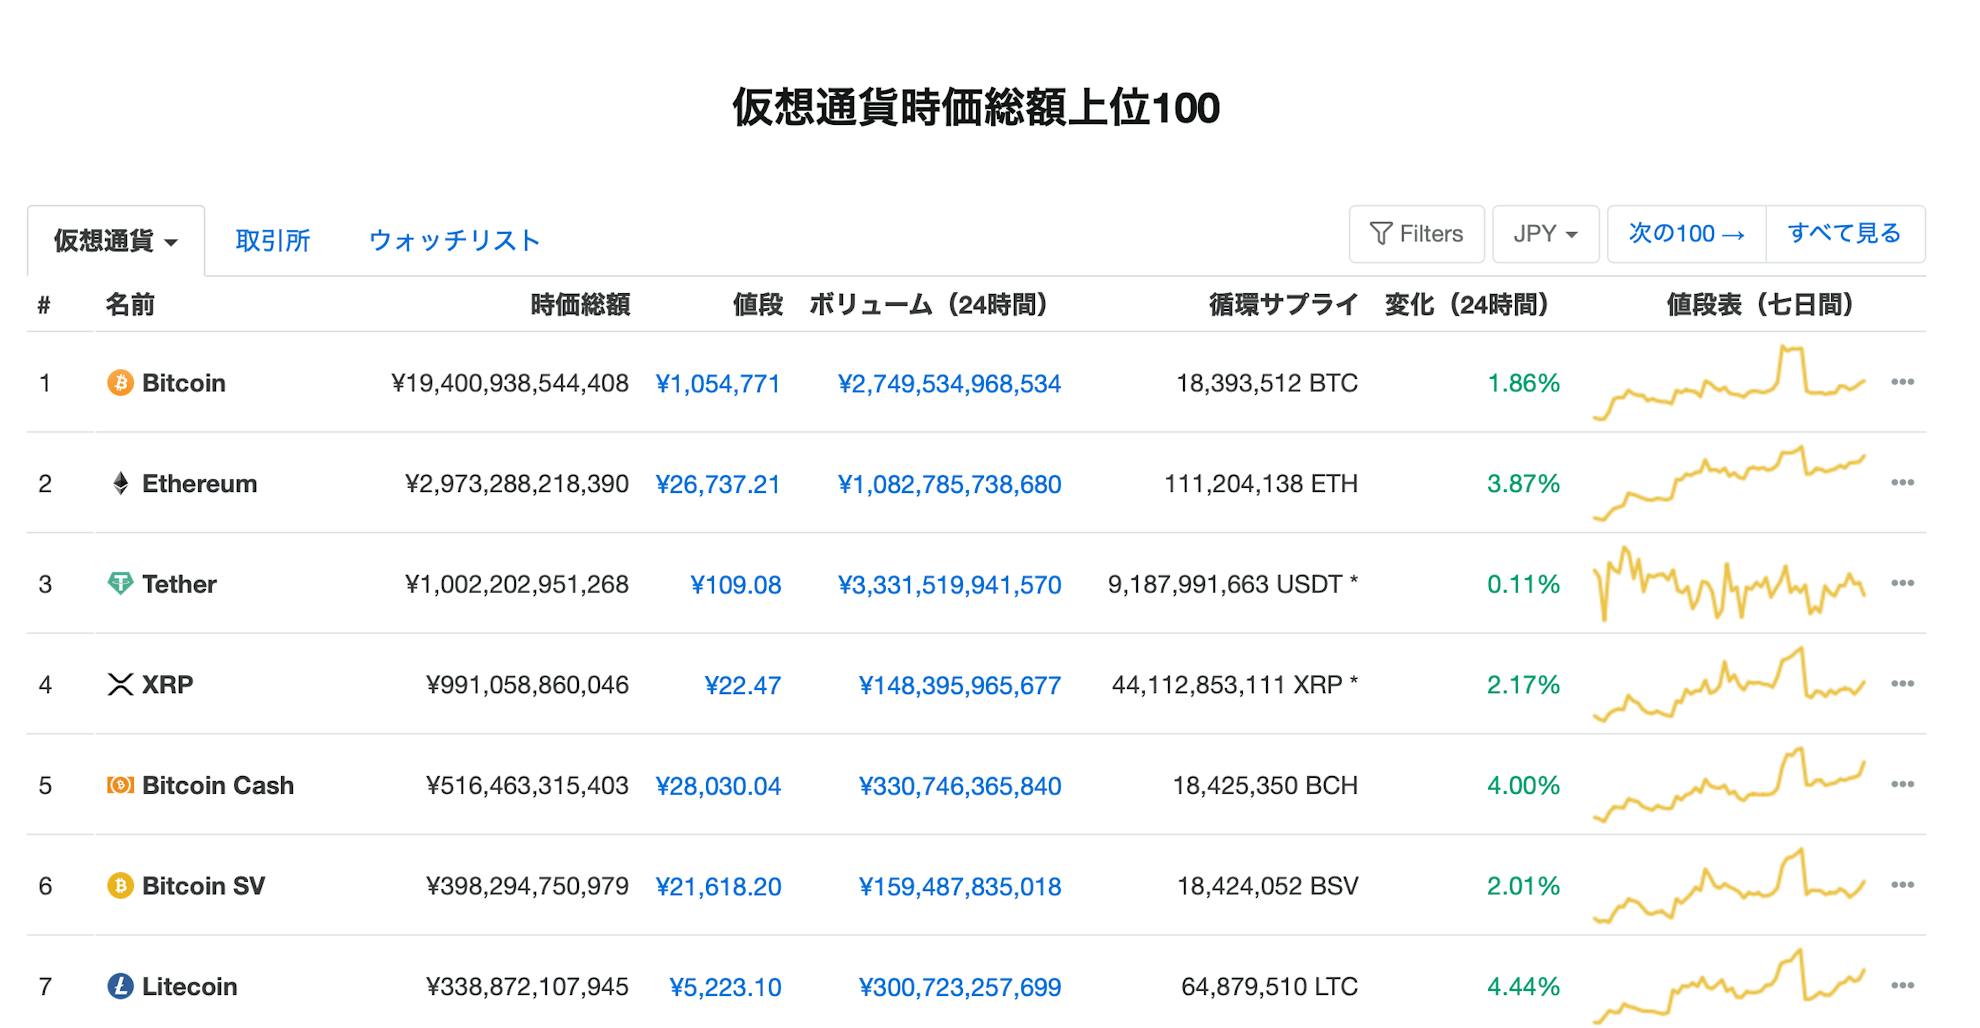Open the Bitcoin SV name link
This screenshot has height=1028, width=1980.
pyautogui.click(x=203, y=886)
